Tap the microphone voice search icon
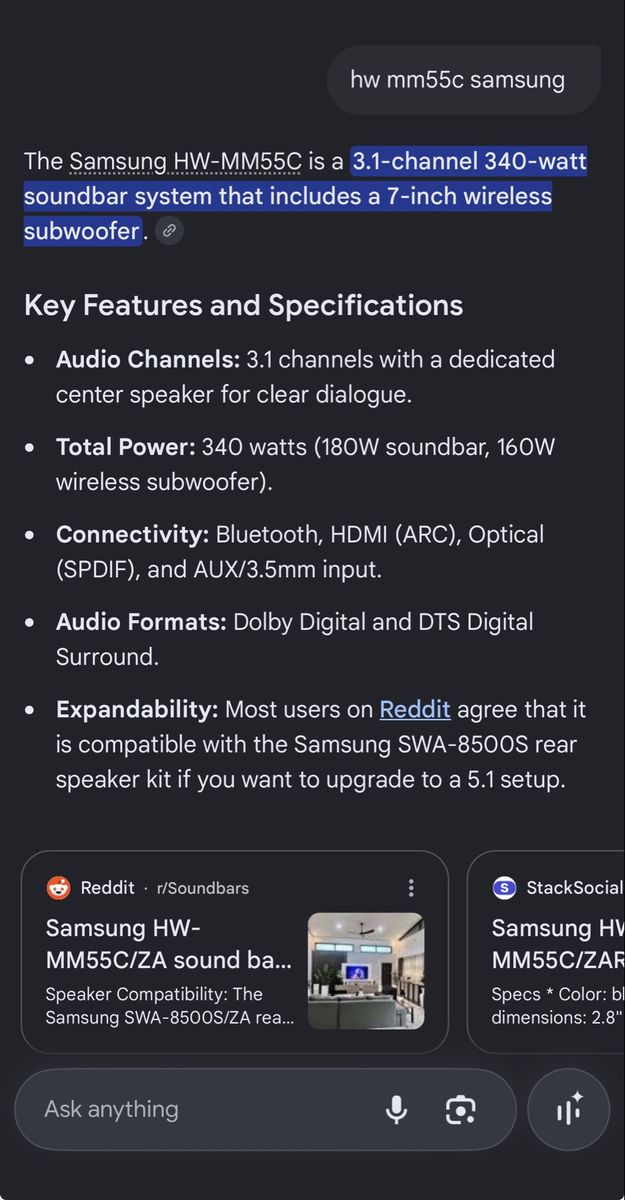The width and height of the screenshot is (625, 1200). tap(396, 1109)
